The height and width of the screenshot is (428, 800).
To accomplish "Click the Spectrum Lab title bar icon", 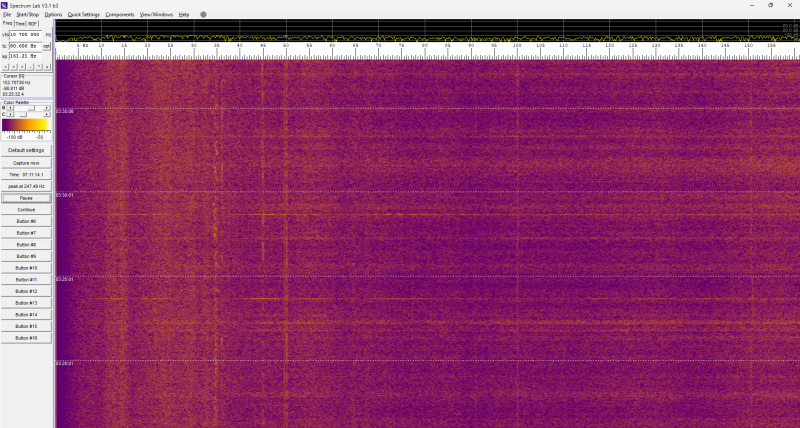I will pos(4,5).
